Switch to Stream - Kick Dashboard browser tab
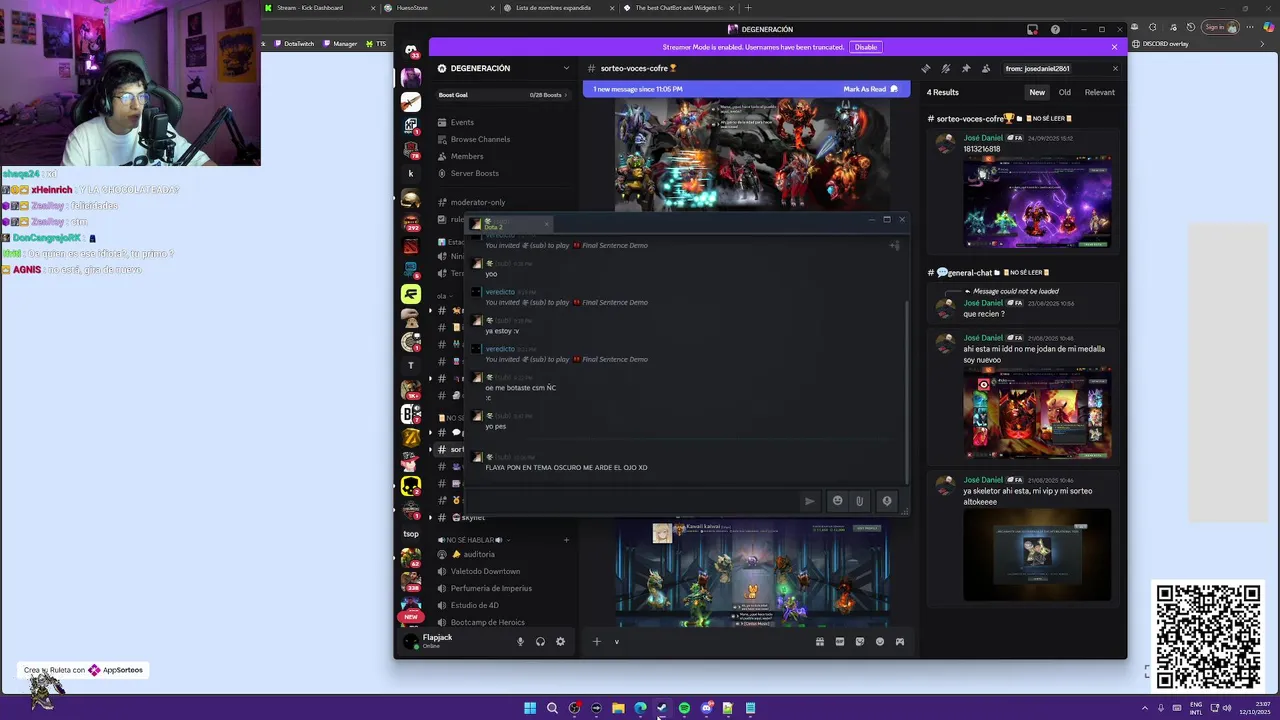The width and height of the screenshot is (1280, 720). pos(318,8)
